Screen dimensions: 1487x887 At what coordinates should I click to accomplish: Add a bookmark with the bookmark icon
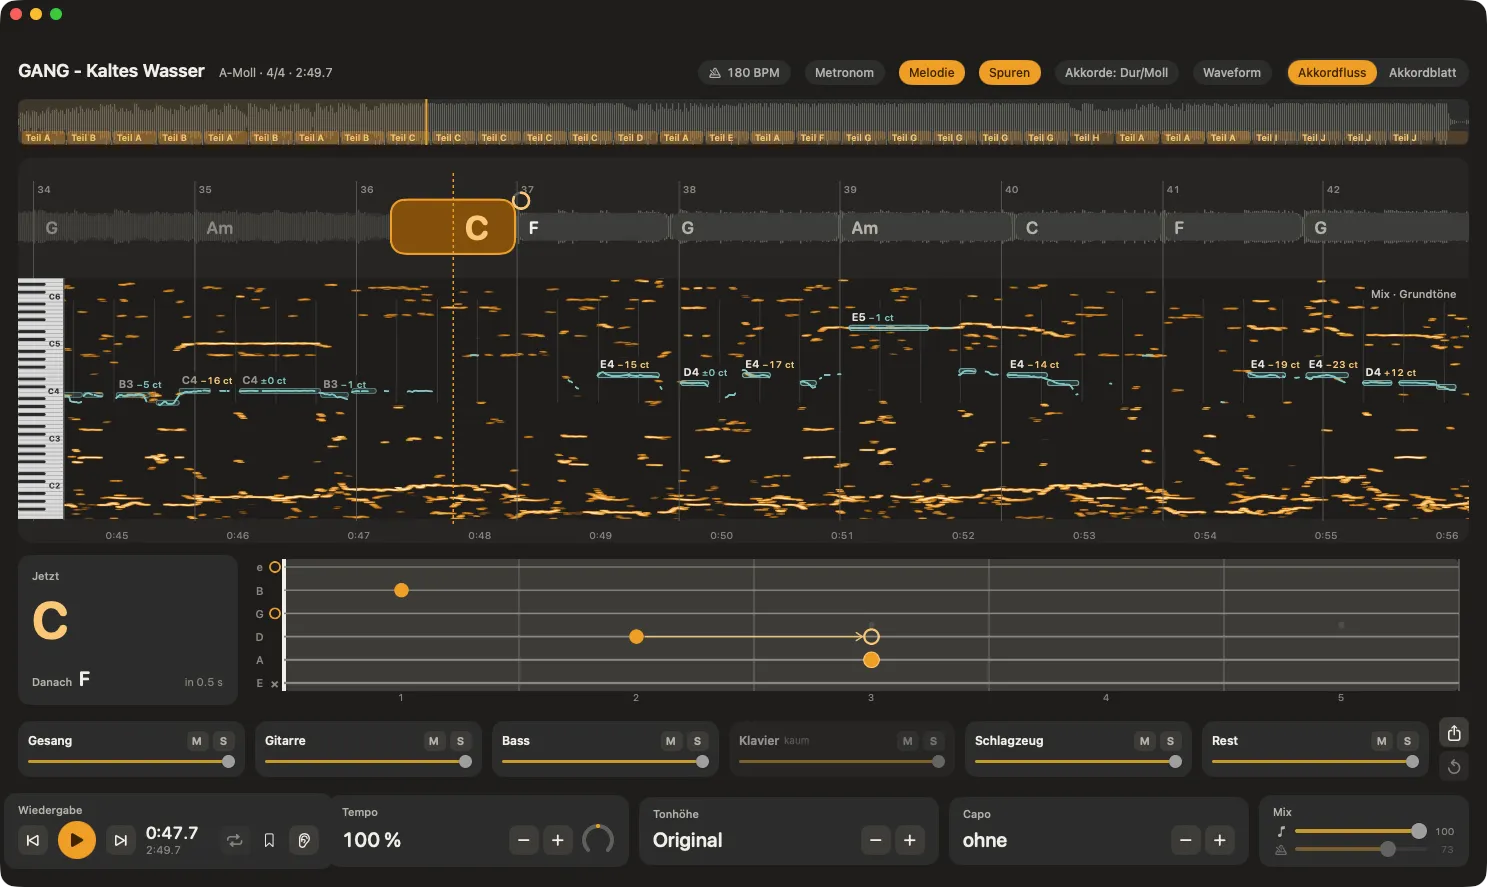[x=269, y=840]
